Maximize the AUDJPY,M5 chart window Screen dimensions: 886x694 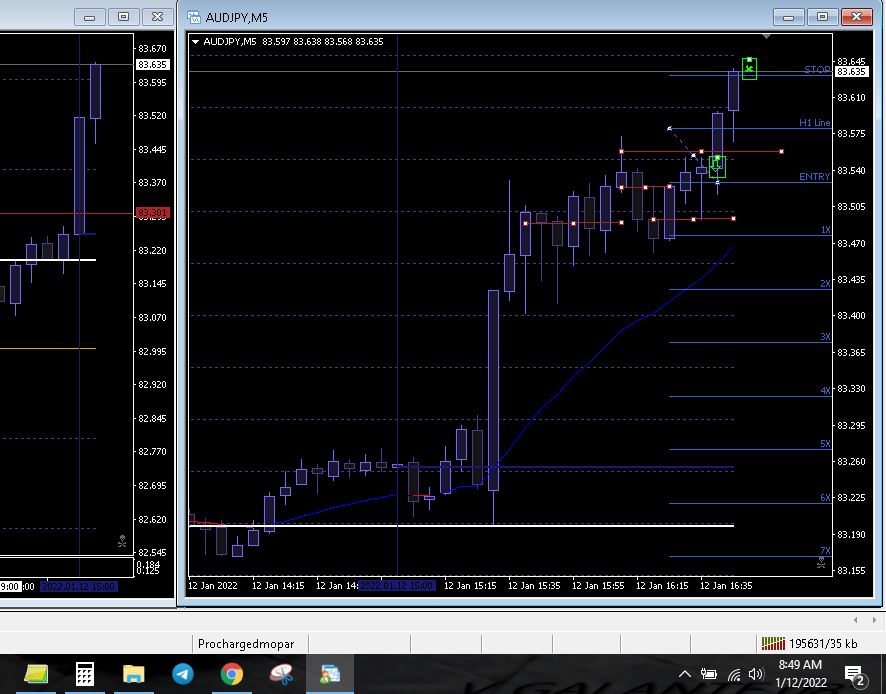point(822,16)
